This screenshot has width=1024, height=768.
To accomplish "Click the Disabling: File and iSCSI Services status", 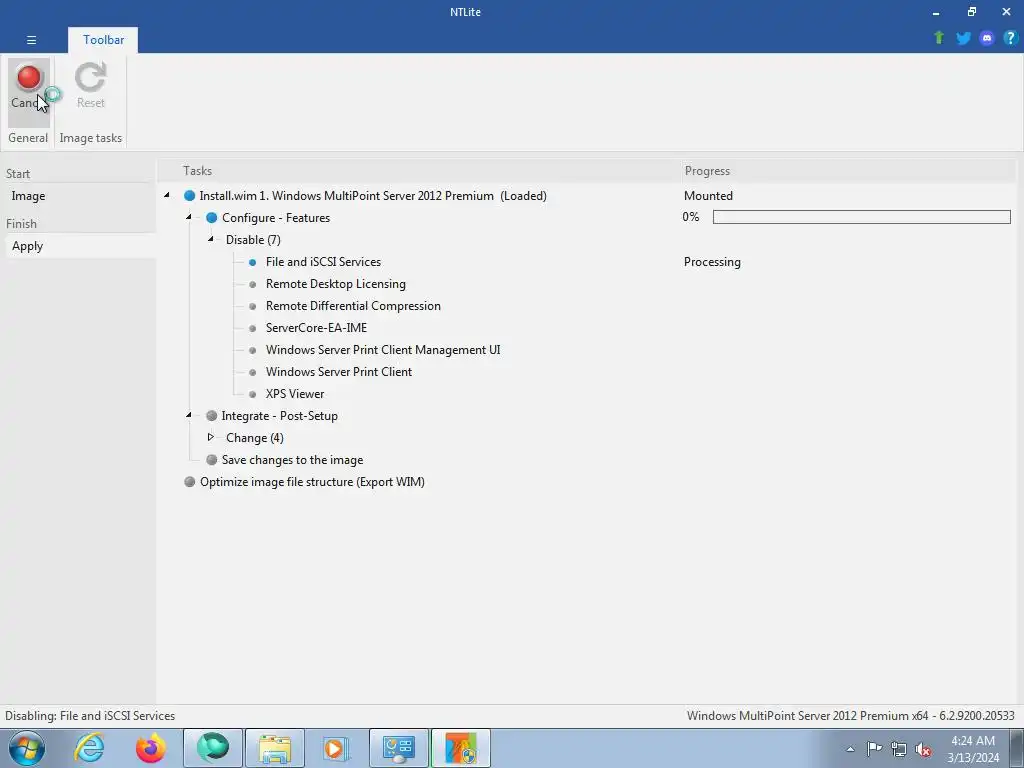I will (x=90, y=716).
